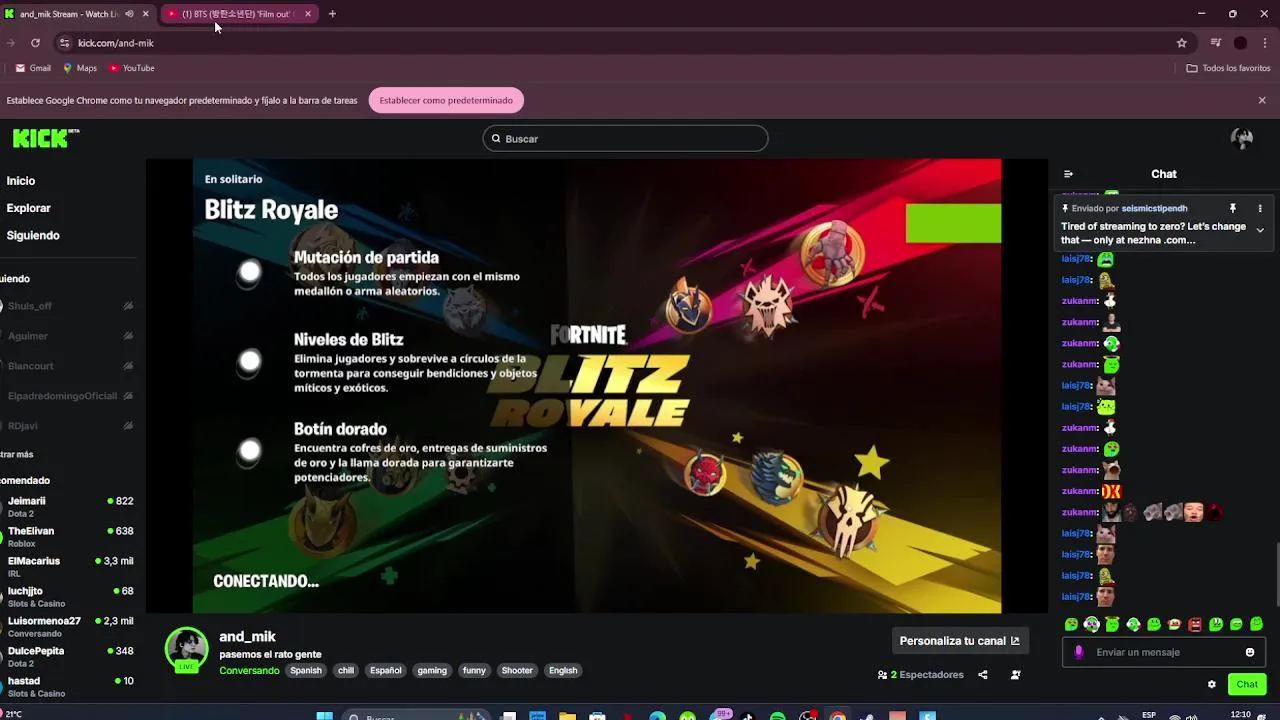Bookmark this page with the star icon
This screenshot has height=720, width=1280.
[1182, 43]
